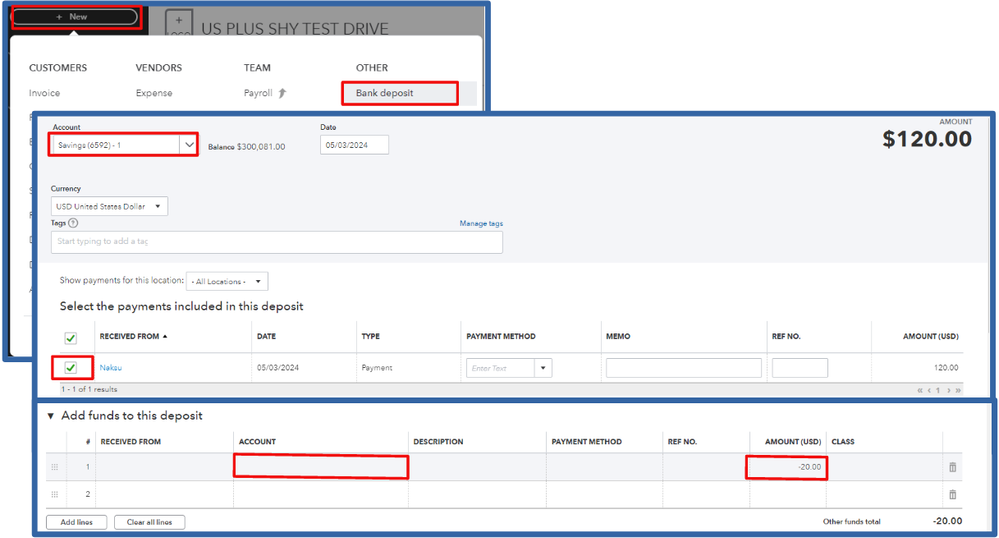Click the $120.00 total amount
Screen dimensions: 999x538
[x=927, y=139]
